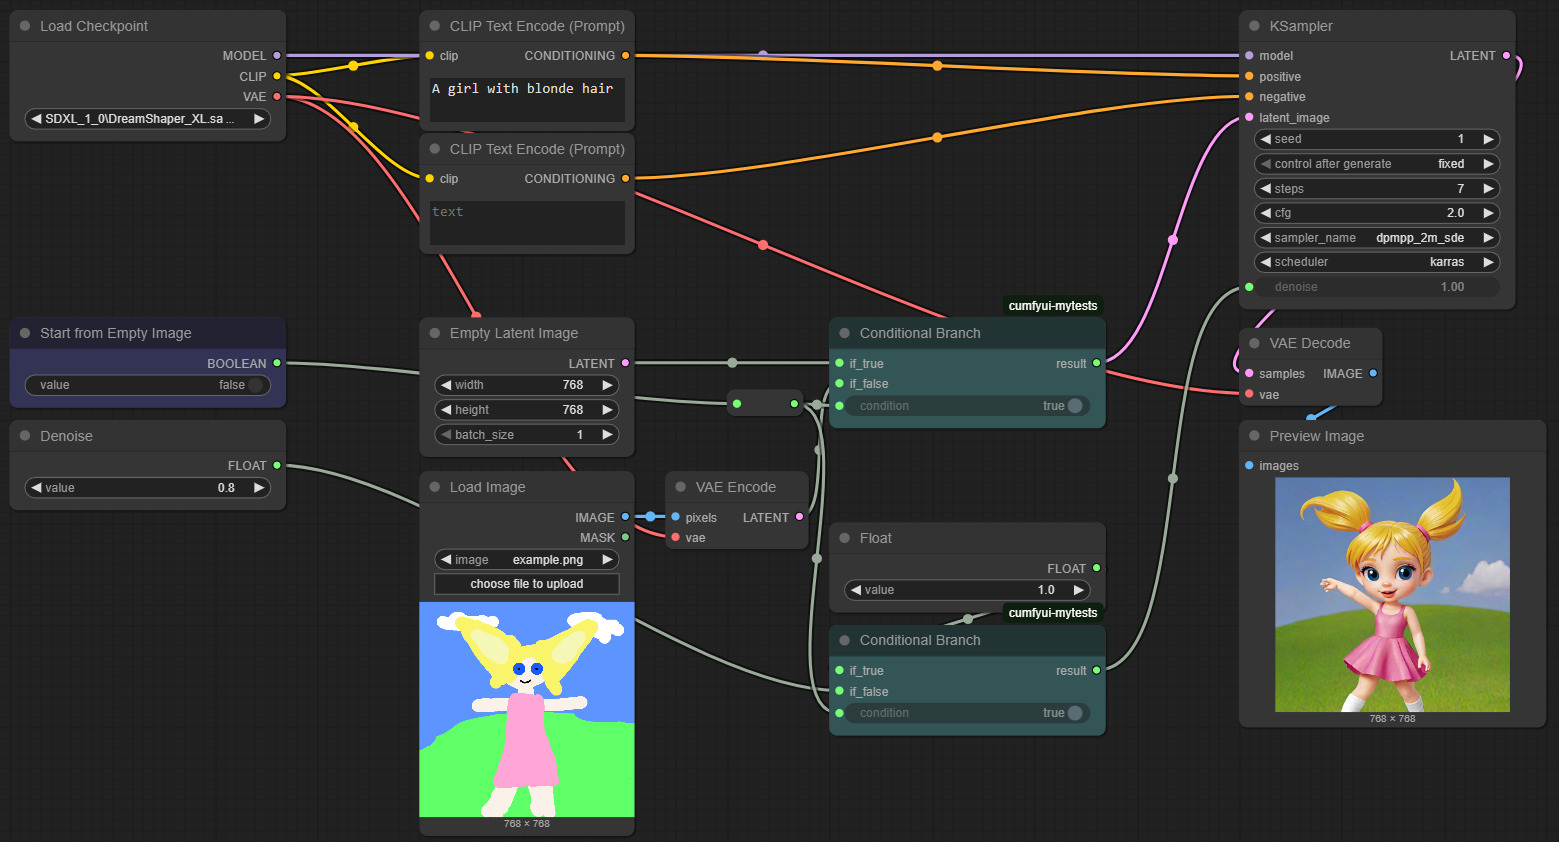Collapse the Float node dot

(845, 538)
